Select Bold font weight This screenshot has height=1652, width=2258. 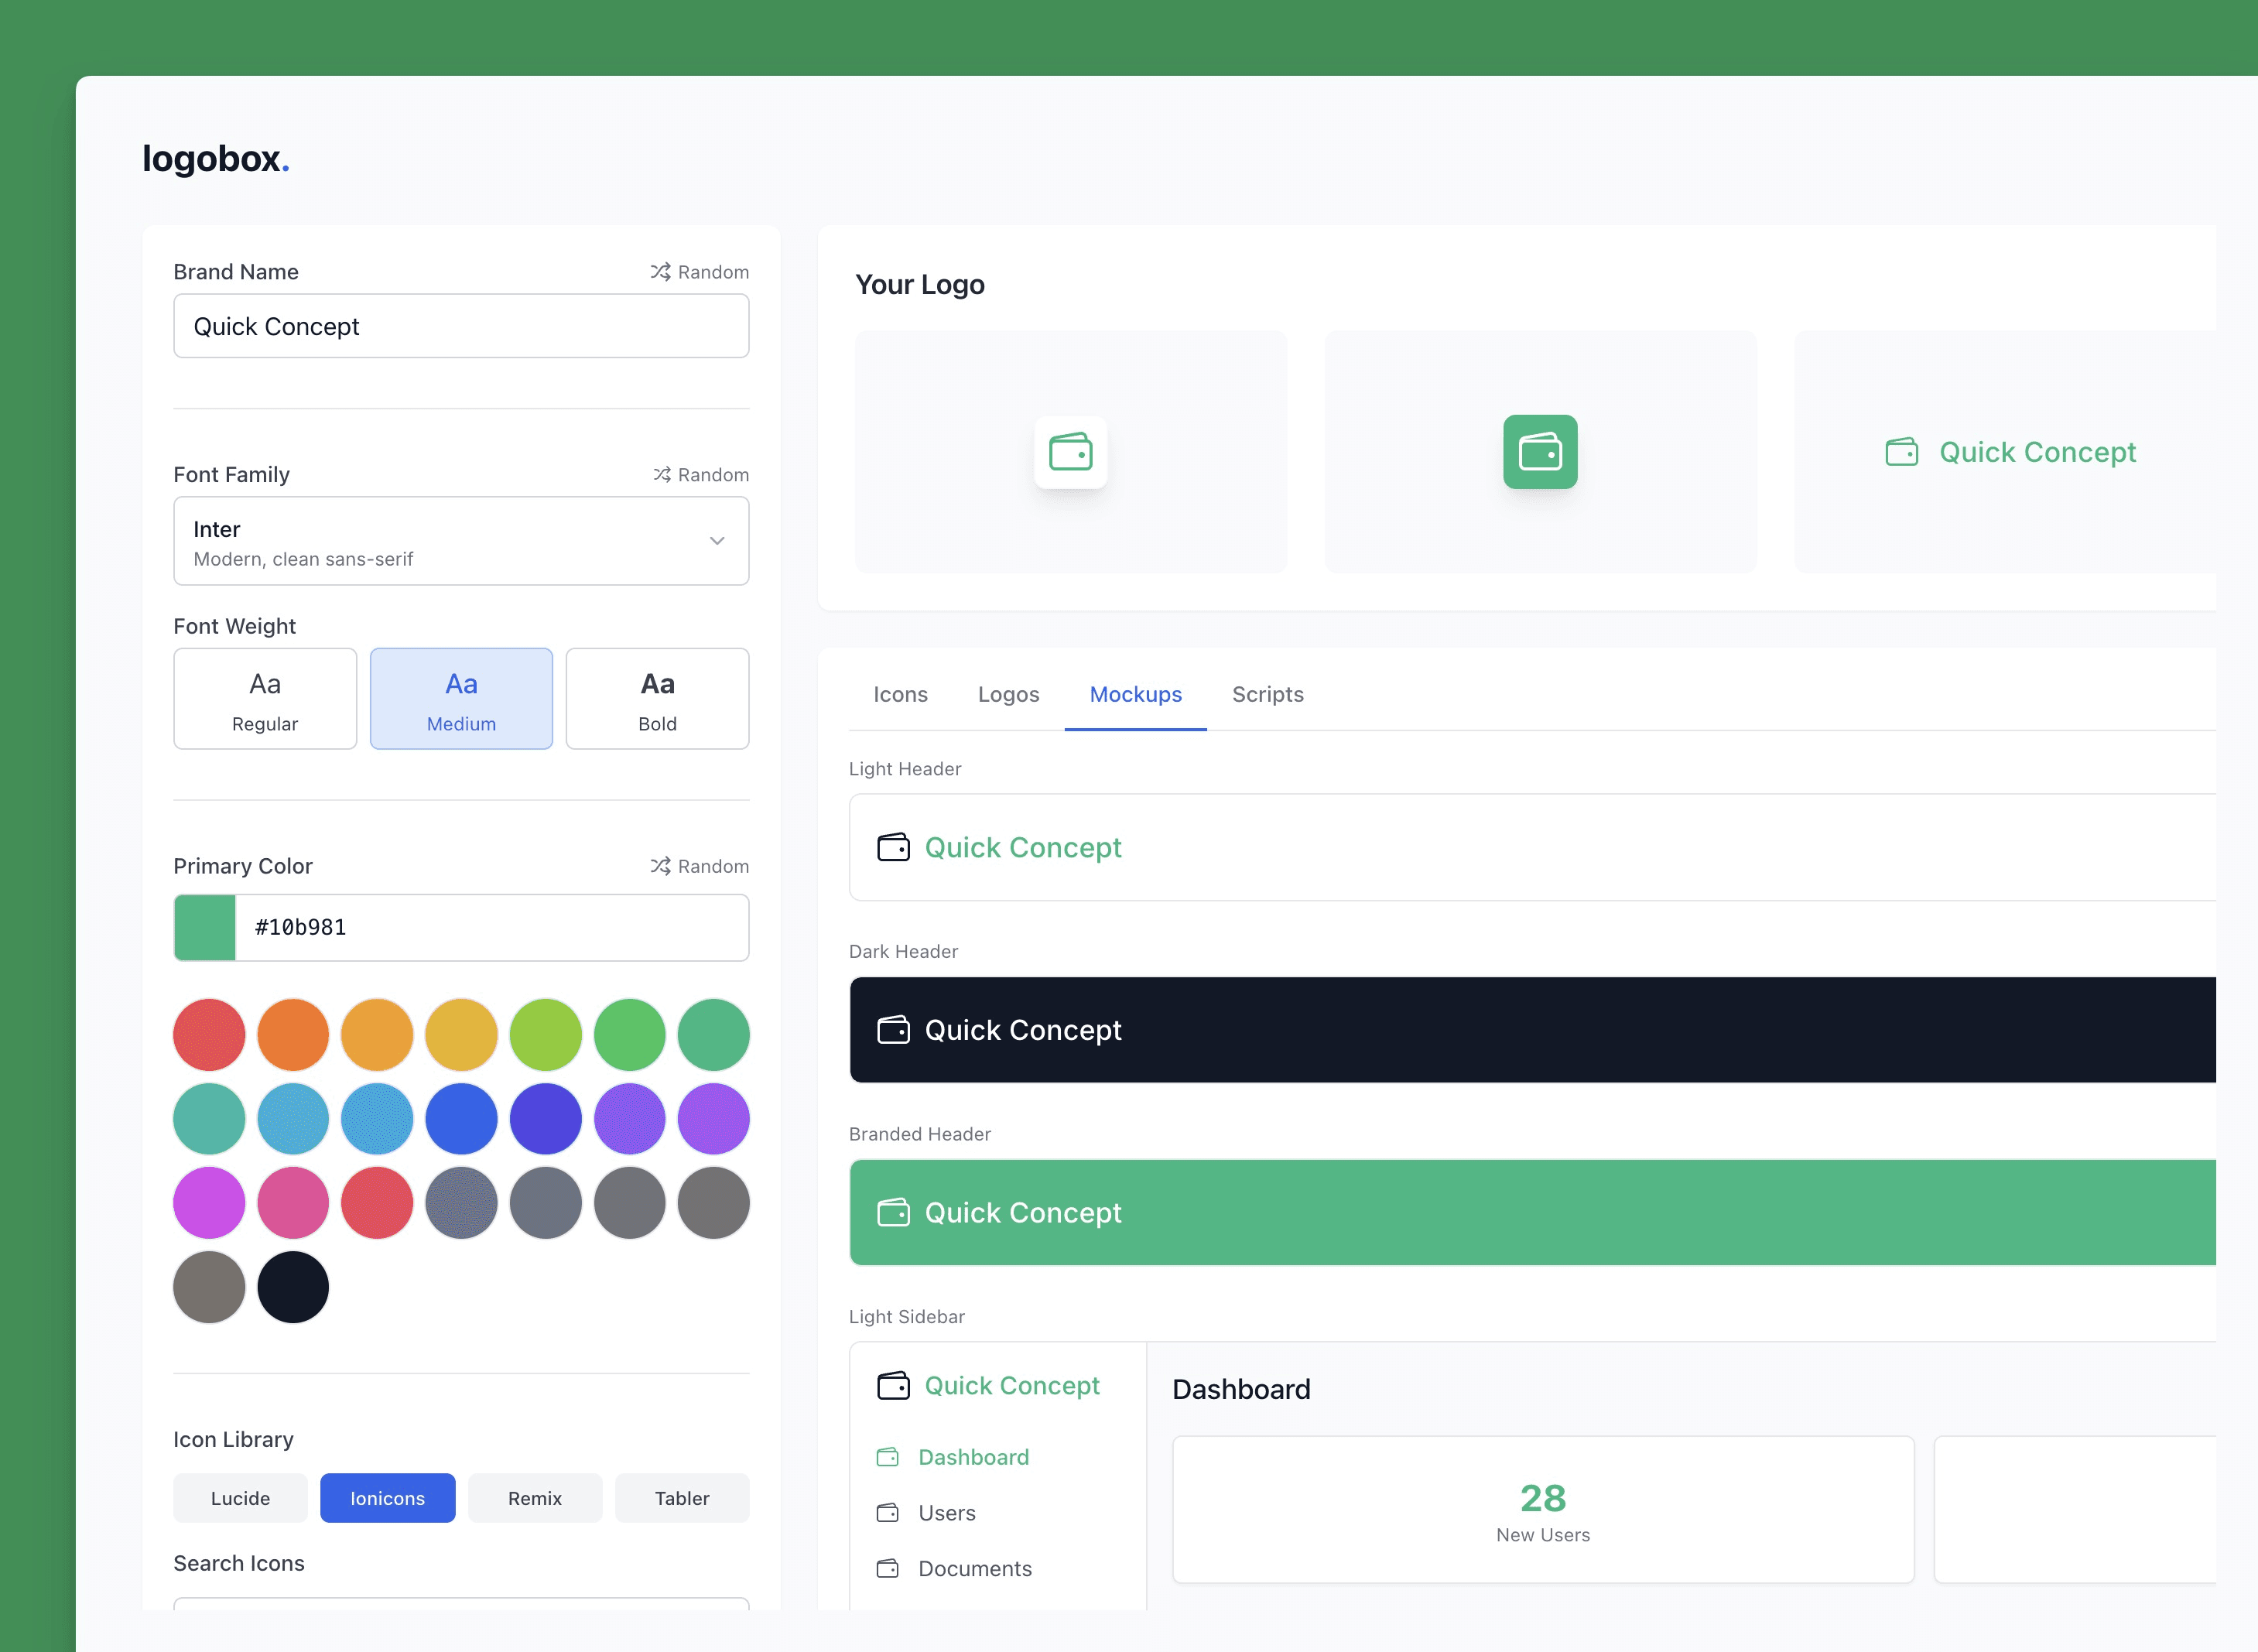point(657,698)
